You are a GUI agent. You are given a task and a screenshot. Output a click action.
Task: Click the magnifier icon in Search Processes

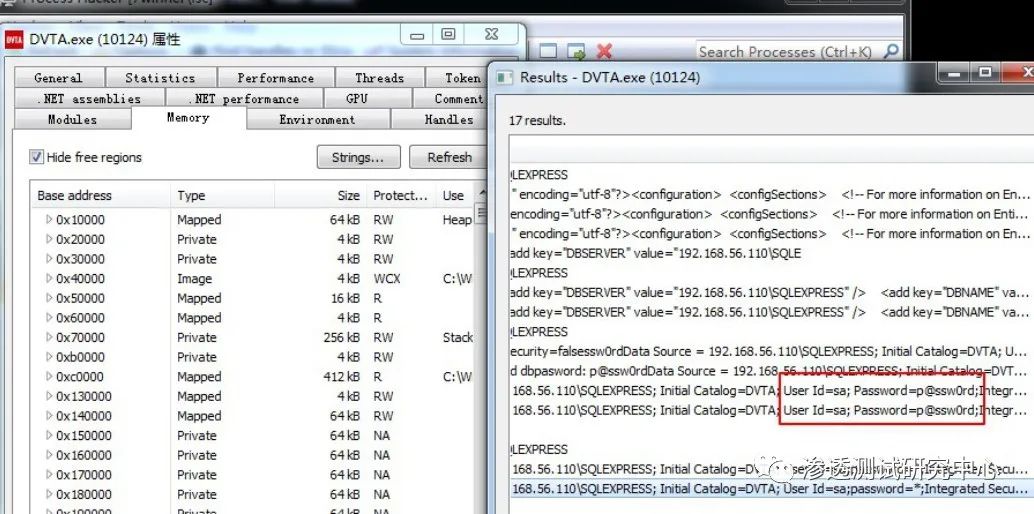point(891,51)
